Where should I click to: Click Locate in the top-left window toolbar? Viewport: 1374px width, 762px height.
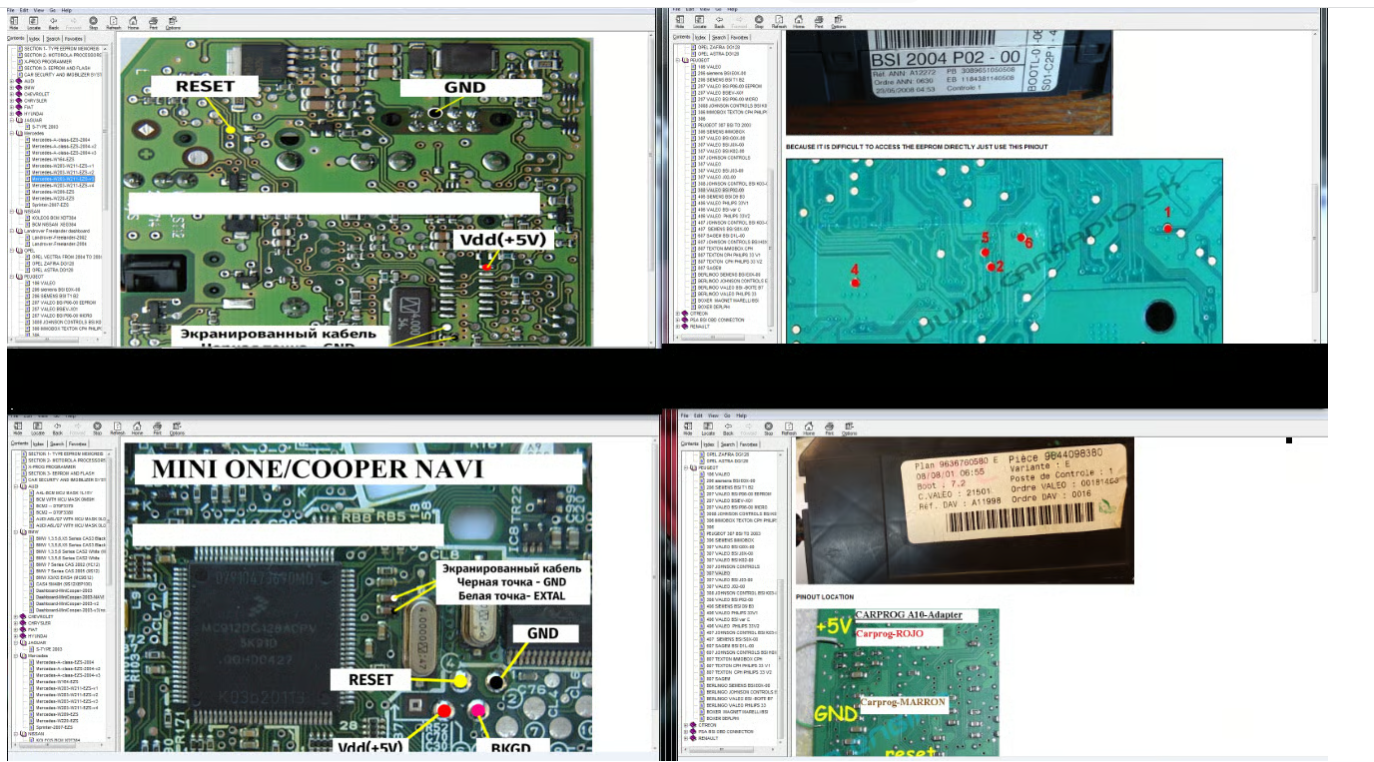(34, 22)
